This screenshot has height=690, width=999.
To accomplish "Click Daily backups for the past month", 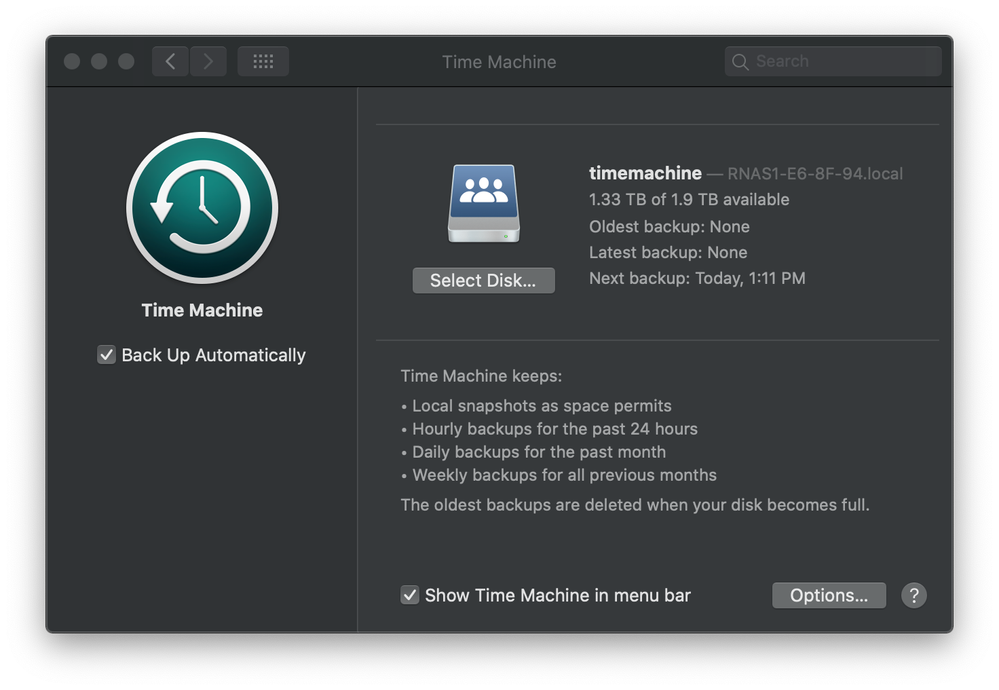I will (x=539, y=452).
